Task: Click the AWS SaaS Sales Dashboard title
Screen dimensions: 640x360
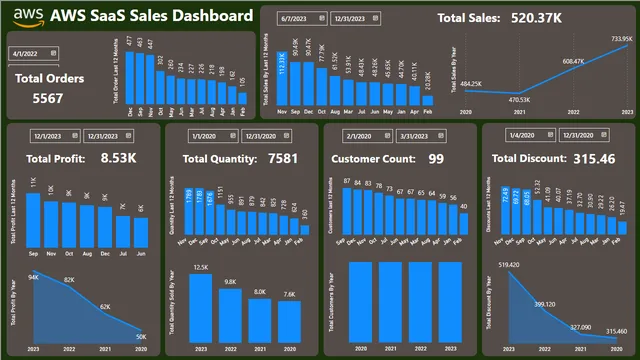Action: click(151, 16)
